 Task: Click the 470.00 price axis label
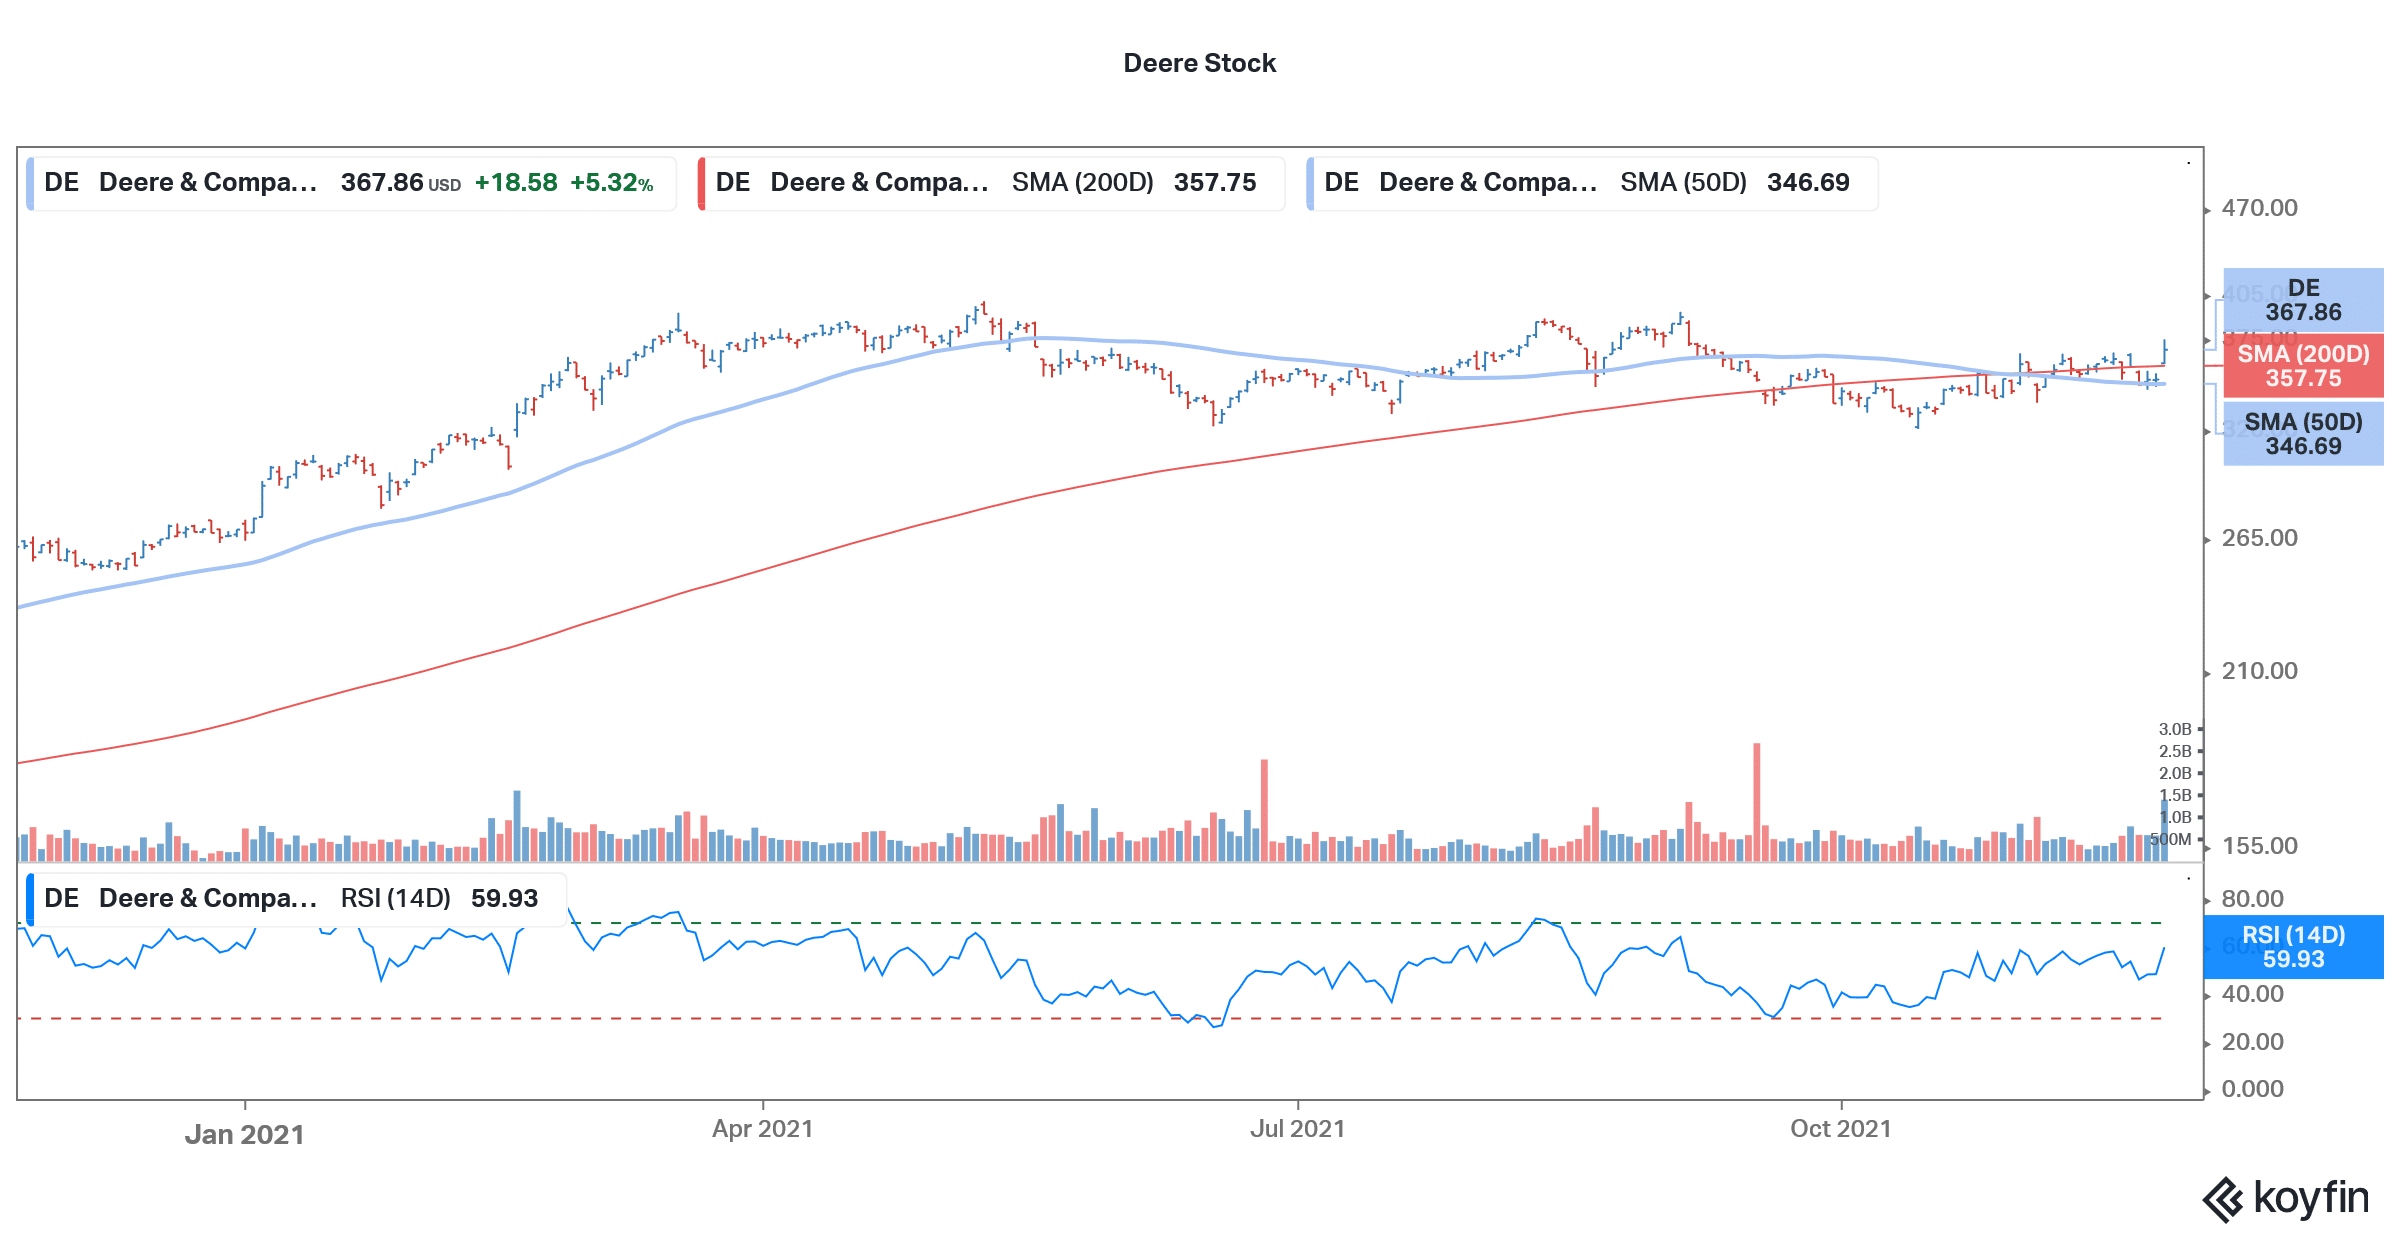(x=2259, y=208)
